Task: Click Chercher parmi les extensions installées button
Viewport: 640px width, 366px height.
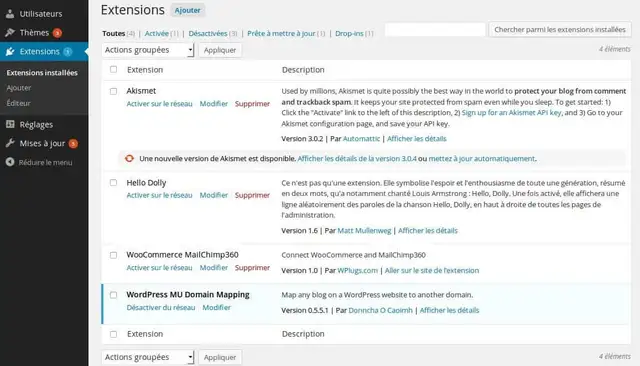Action: coord(560,29)
